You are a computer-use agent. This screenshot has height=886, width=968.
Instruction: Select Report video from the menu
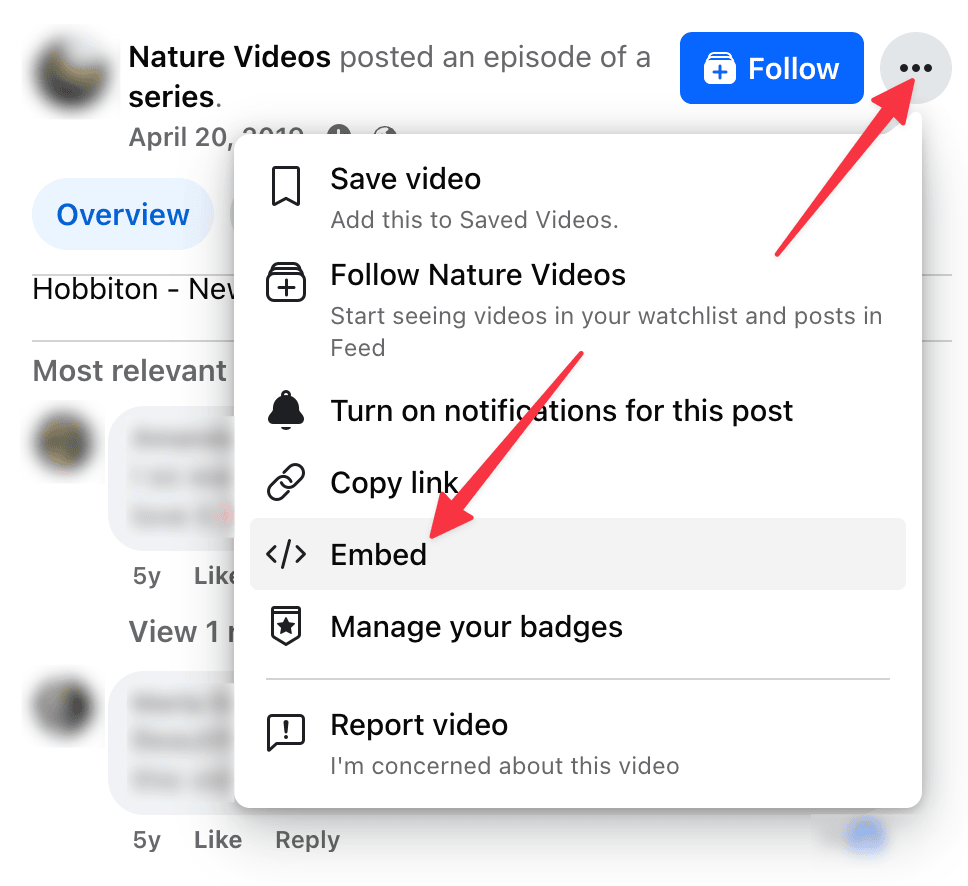pyautogui.click(x=578, y=744)
